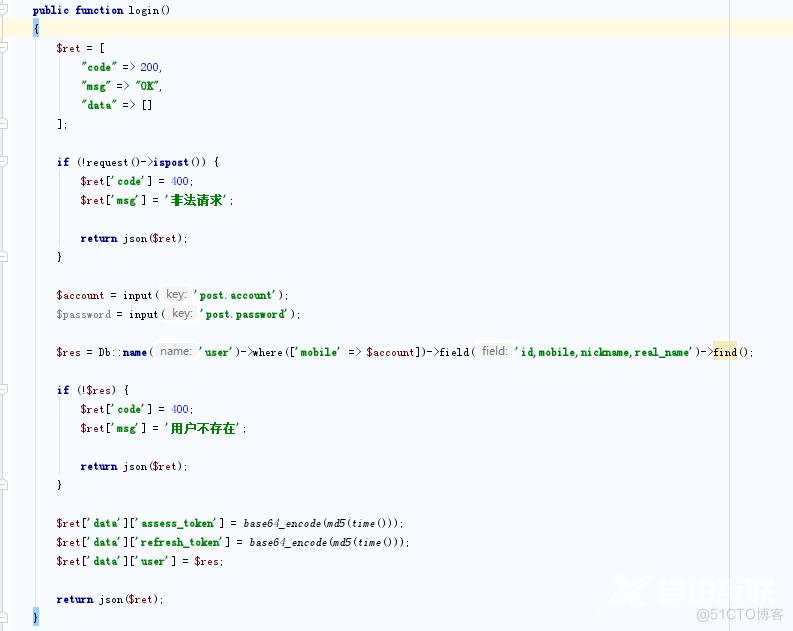This screenshot has height=631, width=793.
Task: Click the find() method call
Action: (x=725, y=352)
